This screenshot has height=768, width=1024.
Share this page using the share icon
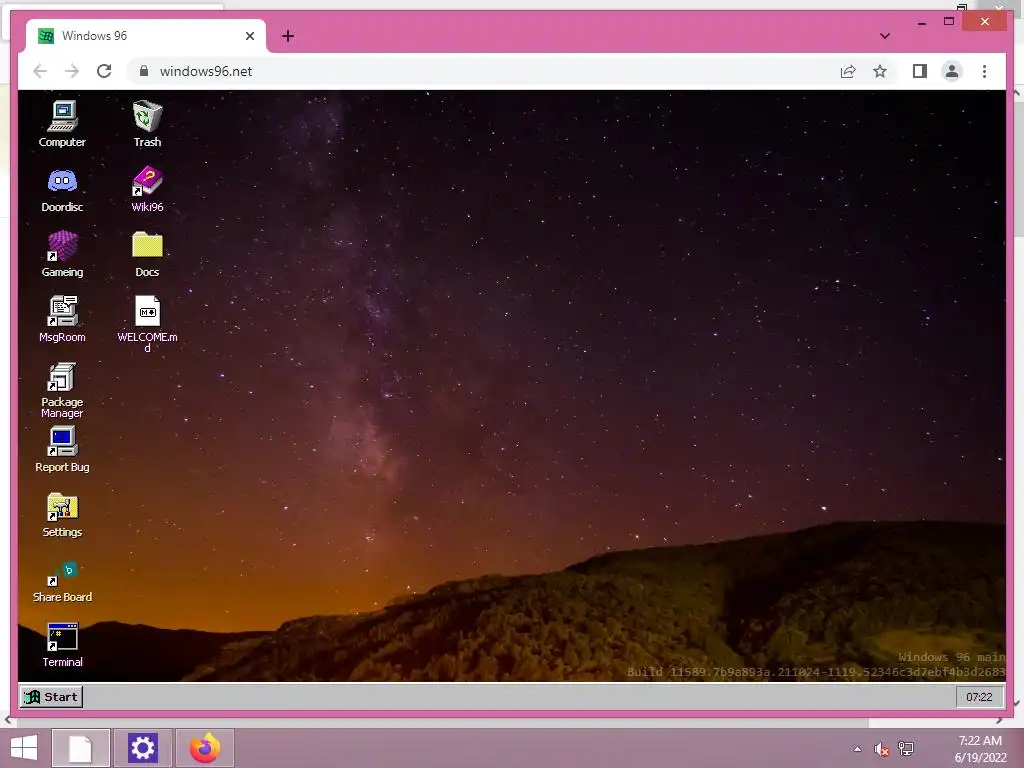tap(848, 71)
